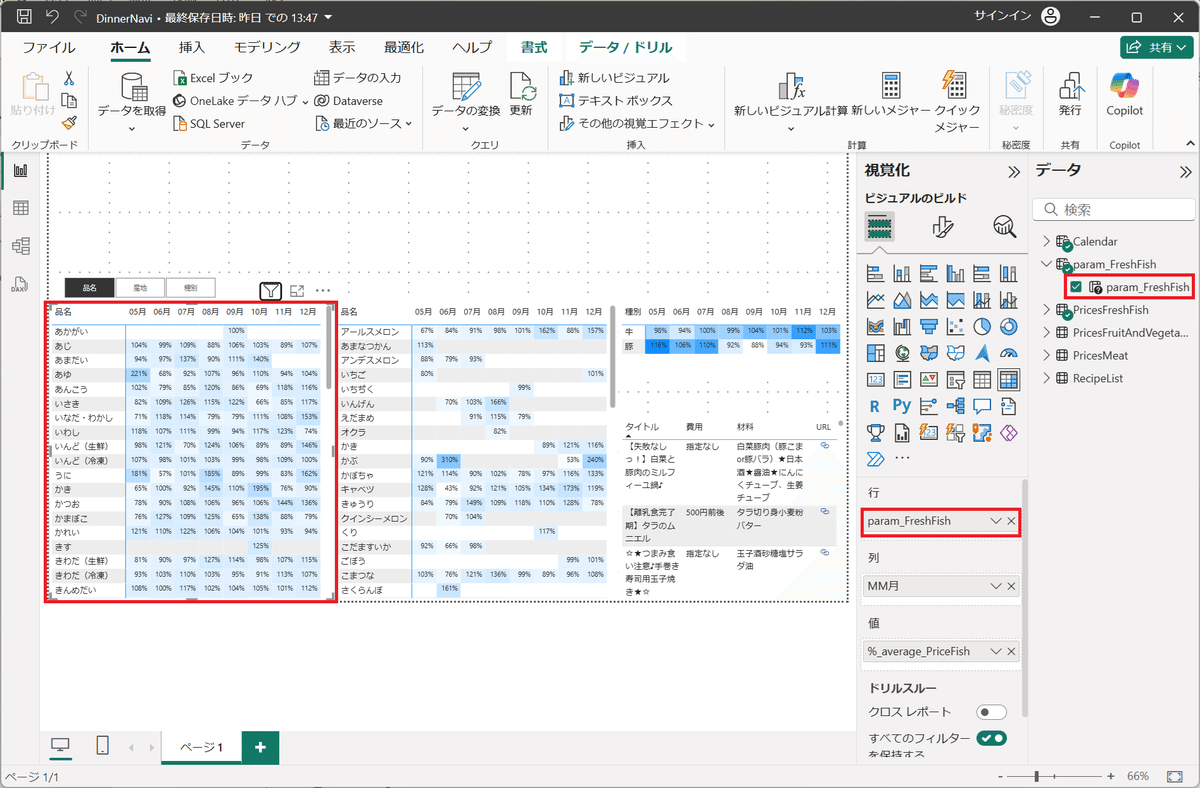Click the SQL Server data source
The width and height of the screenshot is (1200, 788).
[209, 123]
